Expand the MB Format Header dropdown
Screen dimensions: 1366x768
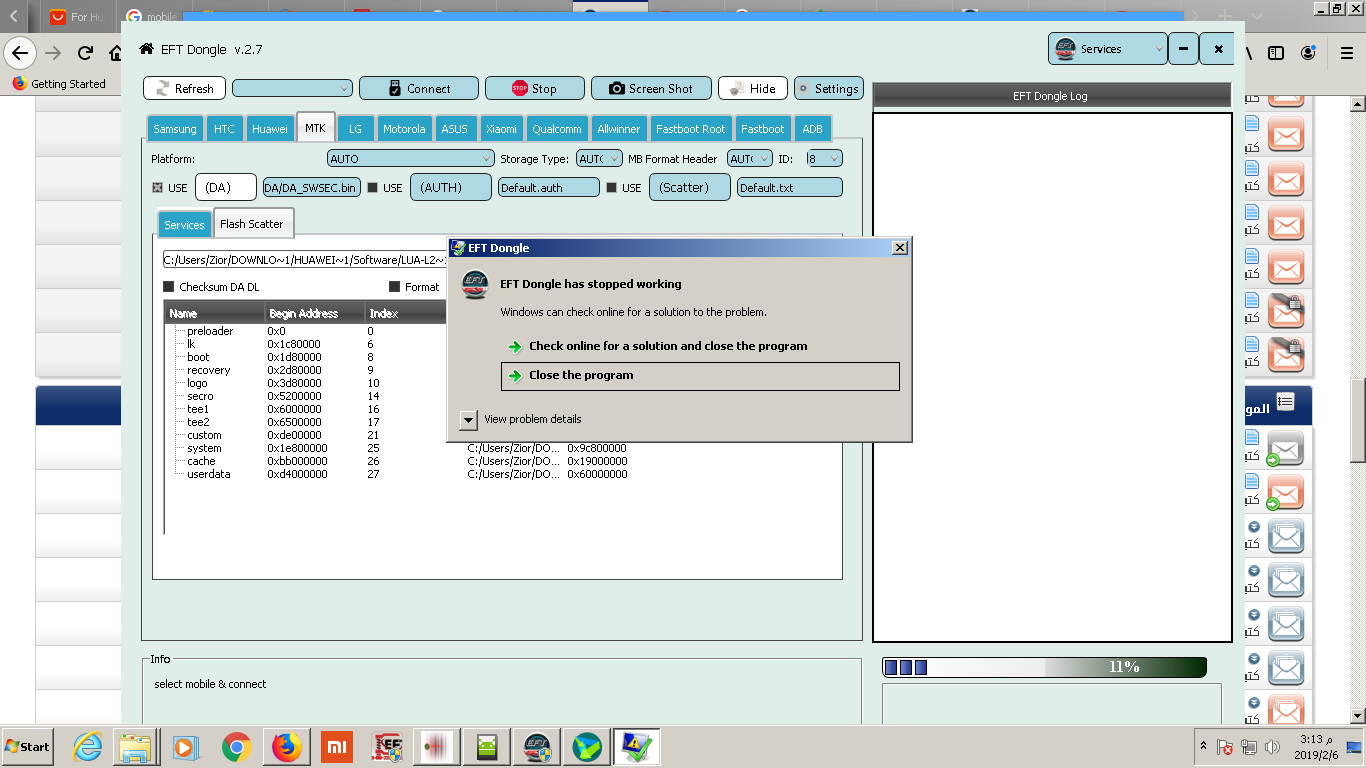point(750,159)
